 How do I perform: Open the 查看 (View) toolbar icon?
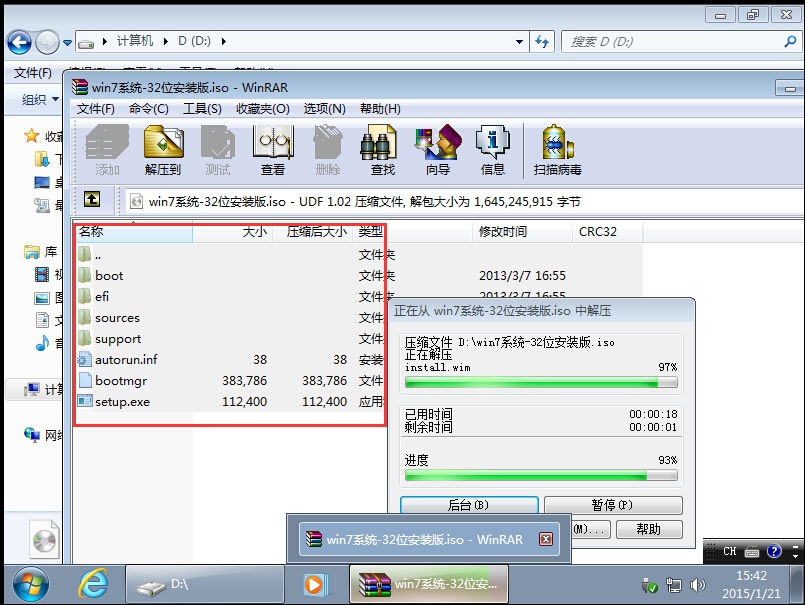click(273, 150)
